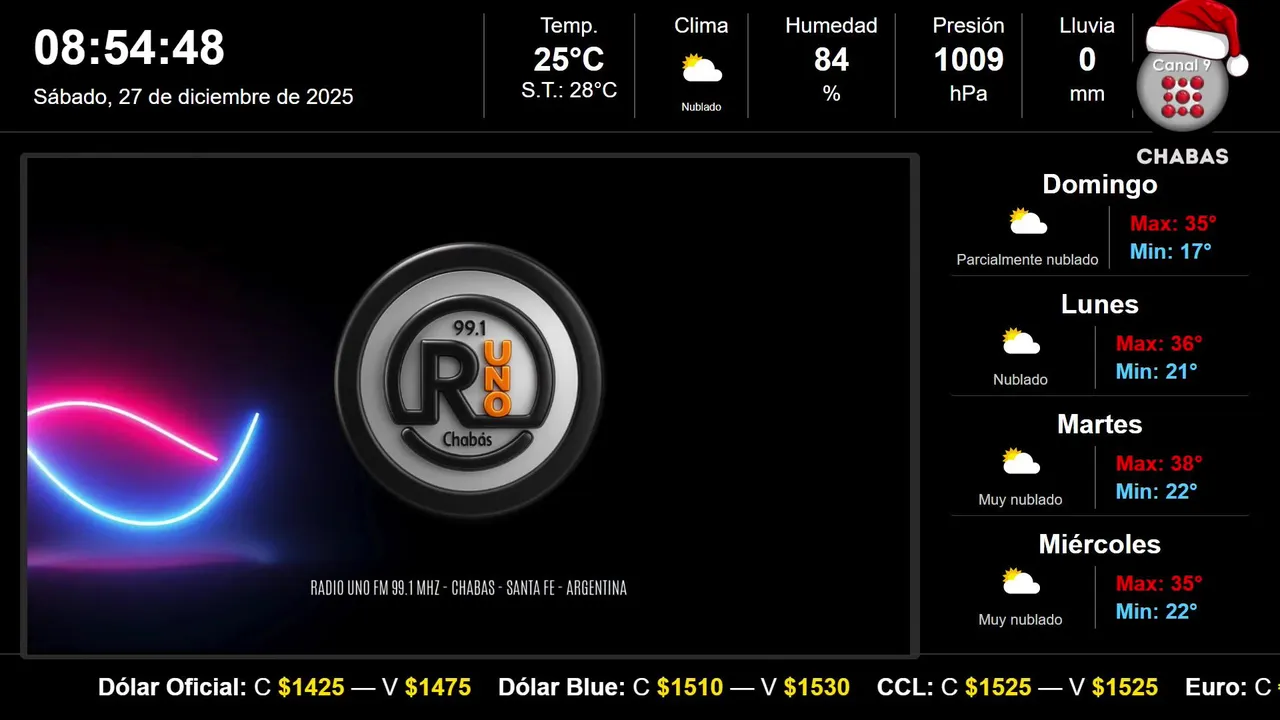Click the 'Nublado' label under Clima
Viewport: 1280px width, 720px height.
click(x=701, y=107)
